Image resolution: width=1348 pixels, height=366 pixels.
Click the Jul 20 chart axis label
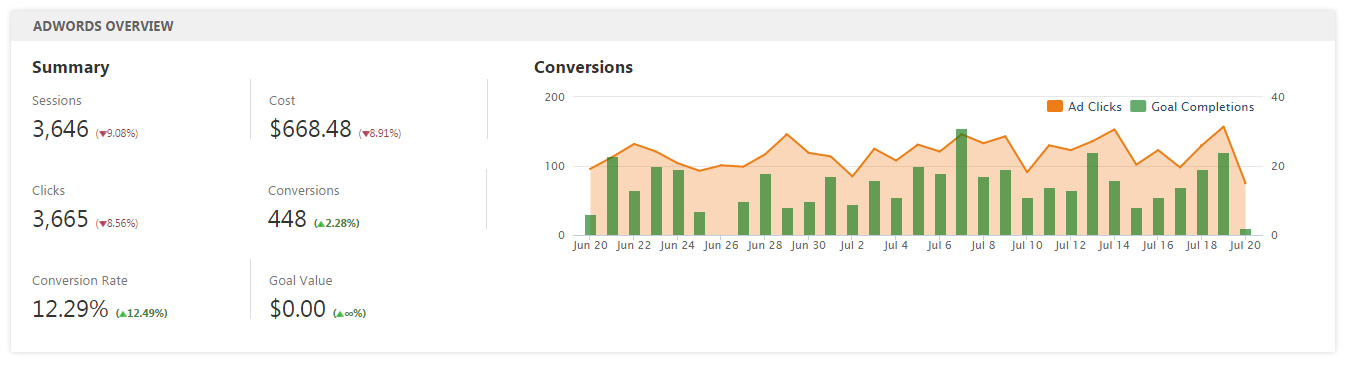(1244, 245)
